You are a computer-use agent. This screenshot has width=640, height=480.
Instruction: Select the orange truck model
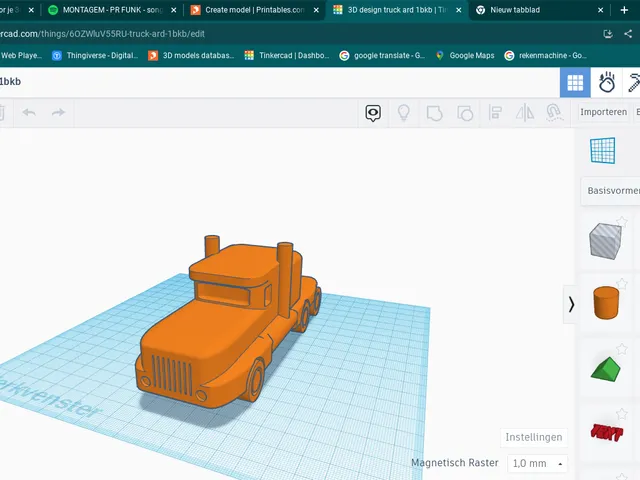pyautogui.click(x=229, y=322)
